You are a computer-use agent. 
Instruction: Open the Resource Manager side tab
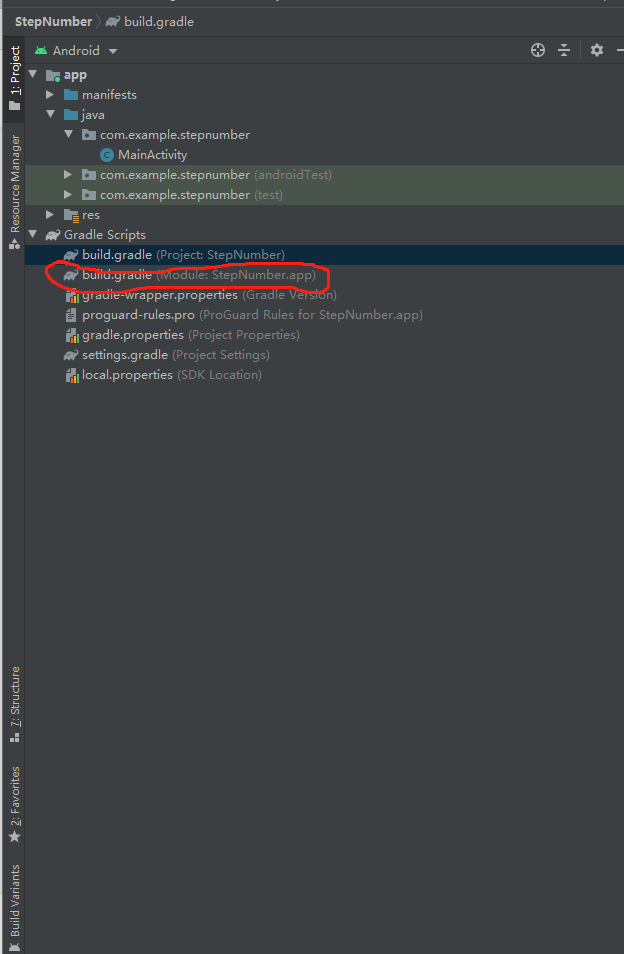15,192
